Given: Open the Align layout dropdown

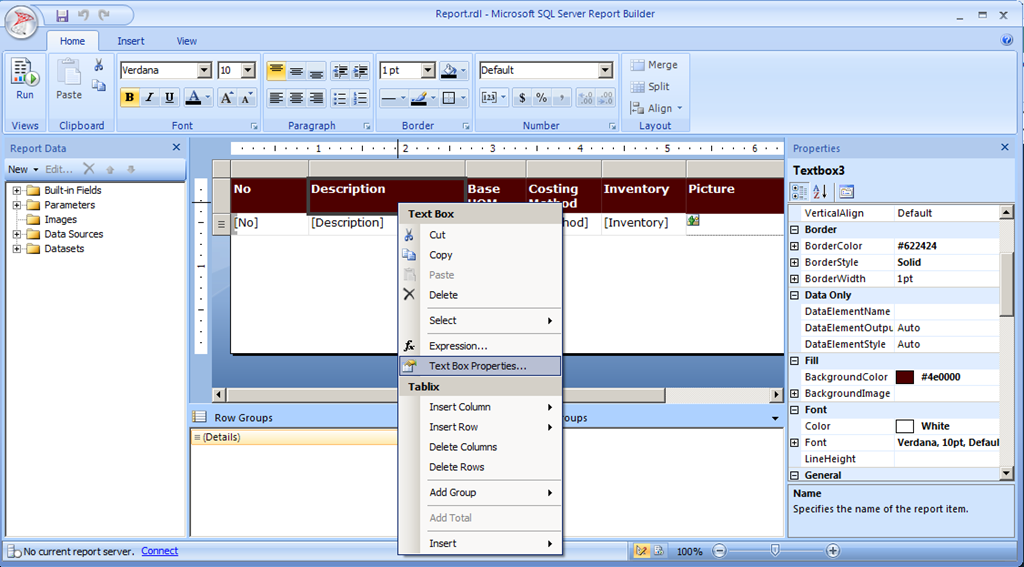Looking at the screenshot, I should 656,108.
